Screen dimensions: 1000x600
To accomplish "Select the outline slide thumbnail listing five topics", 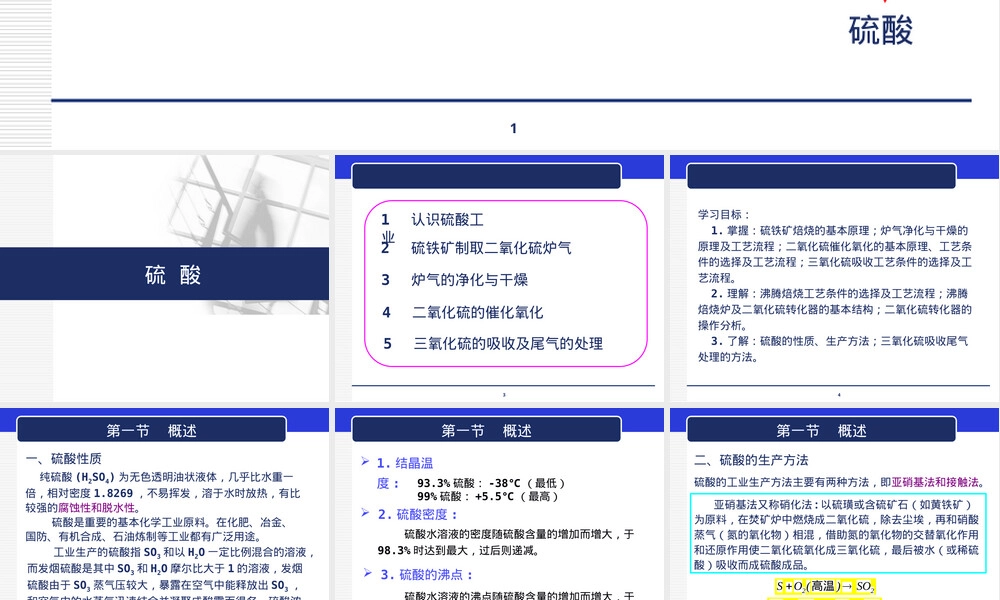I will (499, 278).
